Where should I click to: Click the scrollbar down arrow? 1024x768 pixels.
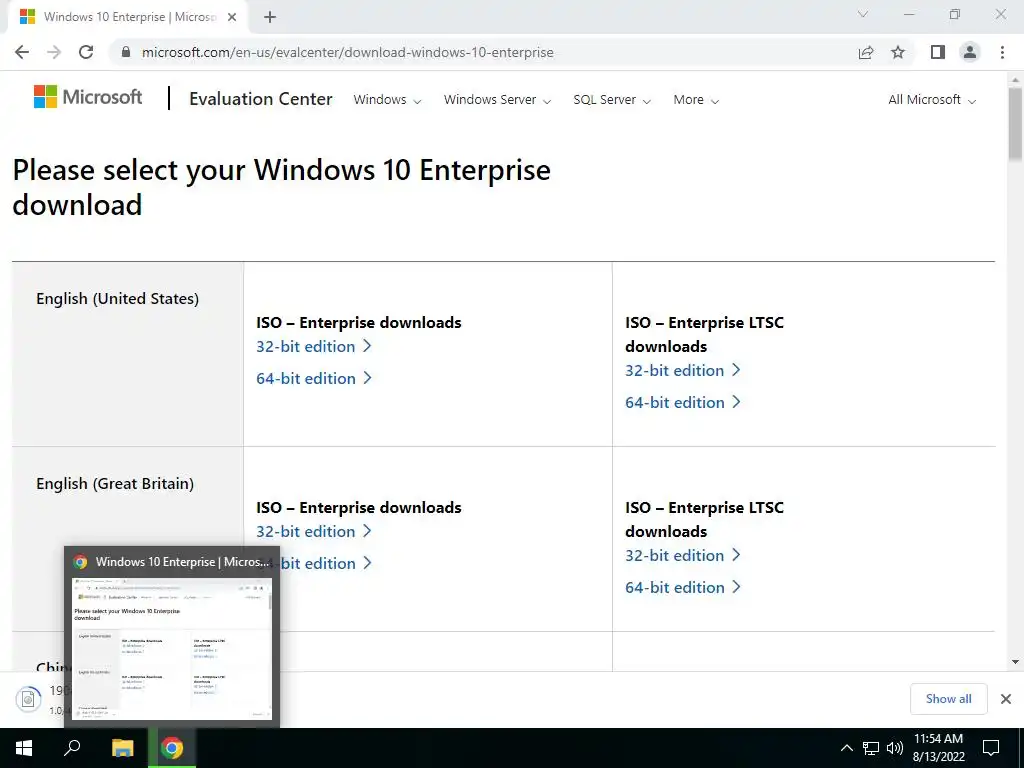pyautogui.click(x=1015, y=662)
